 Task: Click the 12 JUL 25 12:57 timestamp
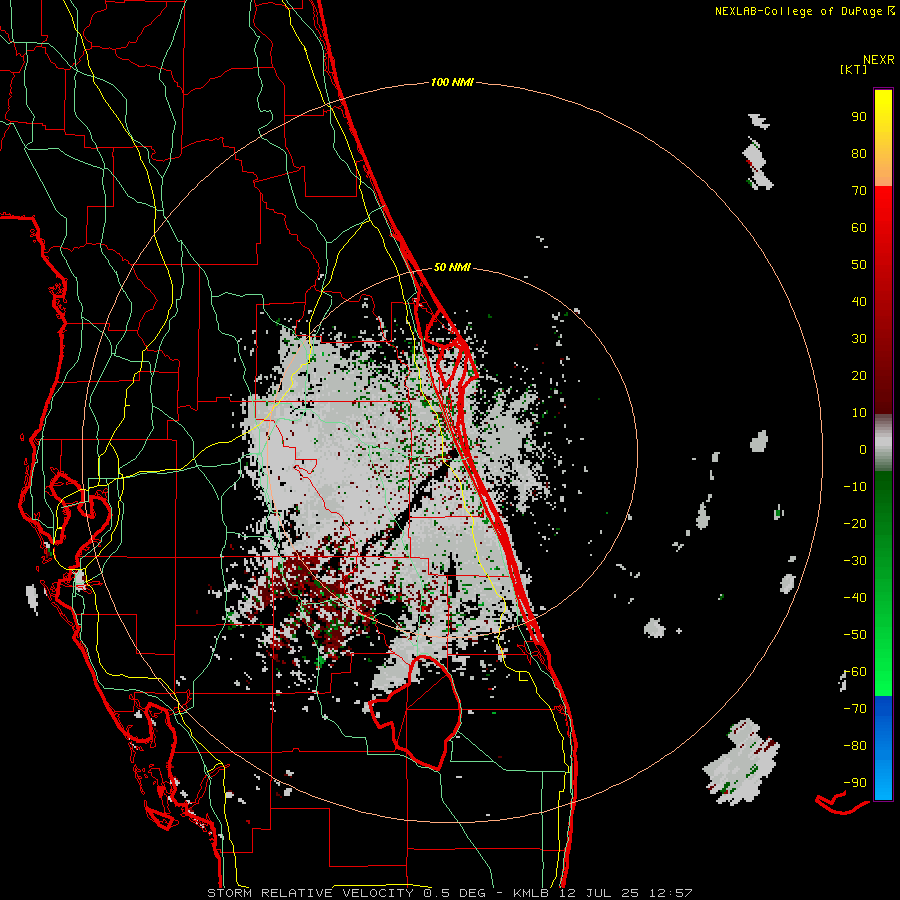(625, 893)
